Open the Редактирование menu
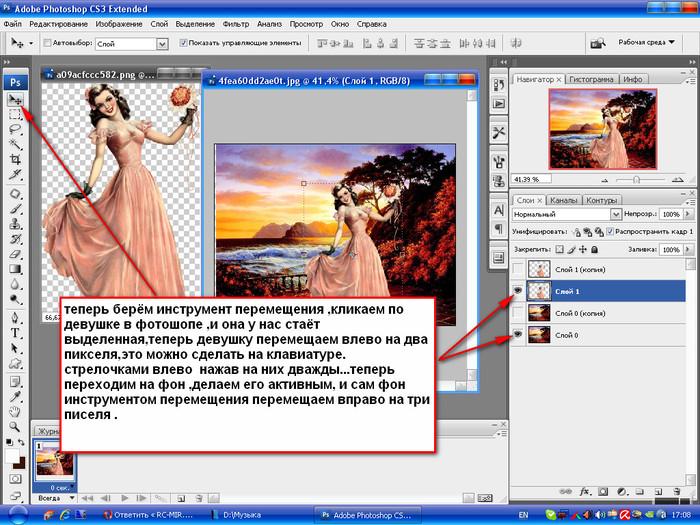This screenshot has height=525, width=700. coord(58,24)
